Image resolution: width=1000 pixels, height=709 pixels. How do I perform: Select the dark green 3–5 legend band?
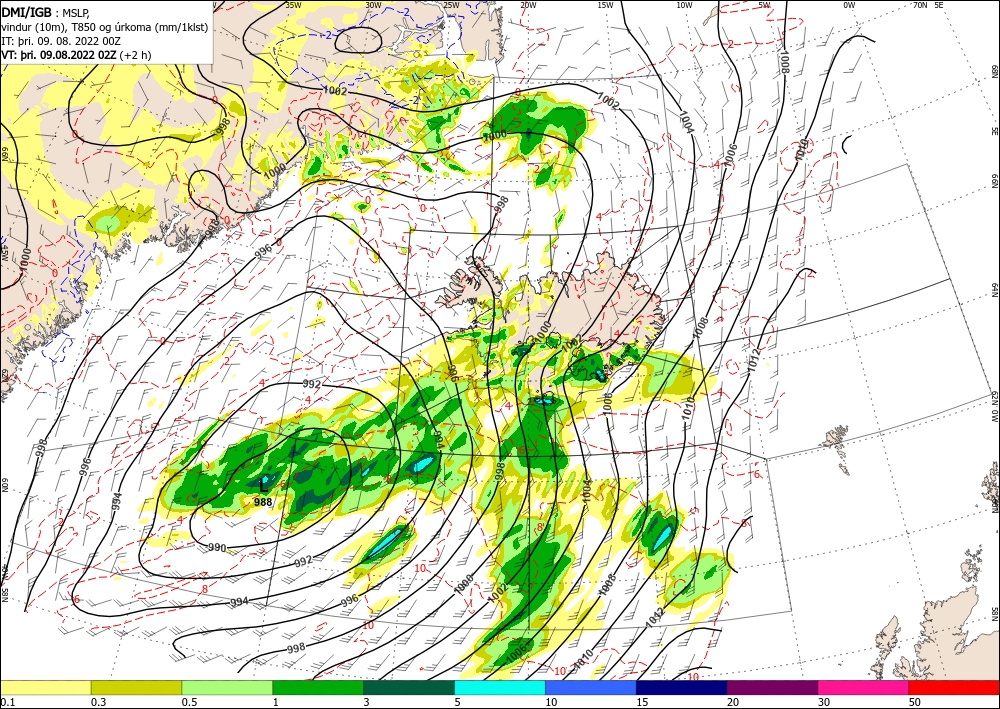(409, 687)
